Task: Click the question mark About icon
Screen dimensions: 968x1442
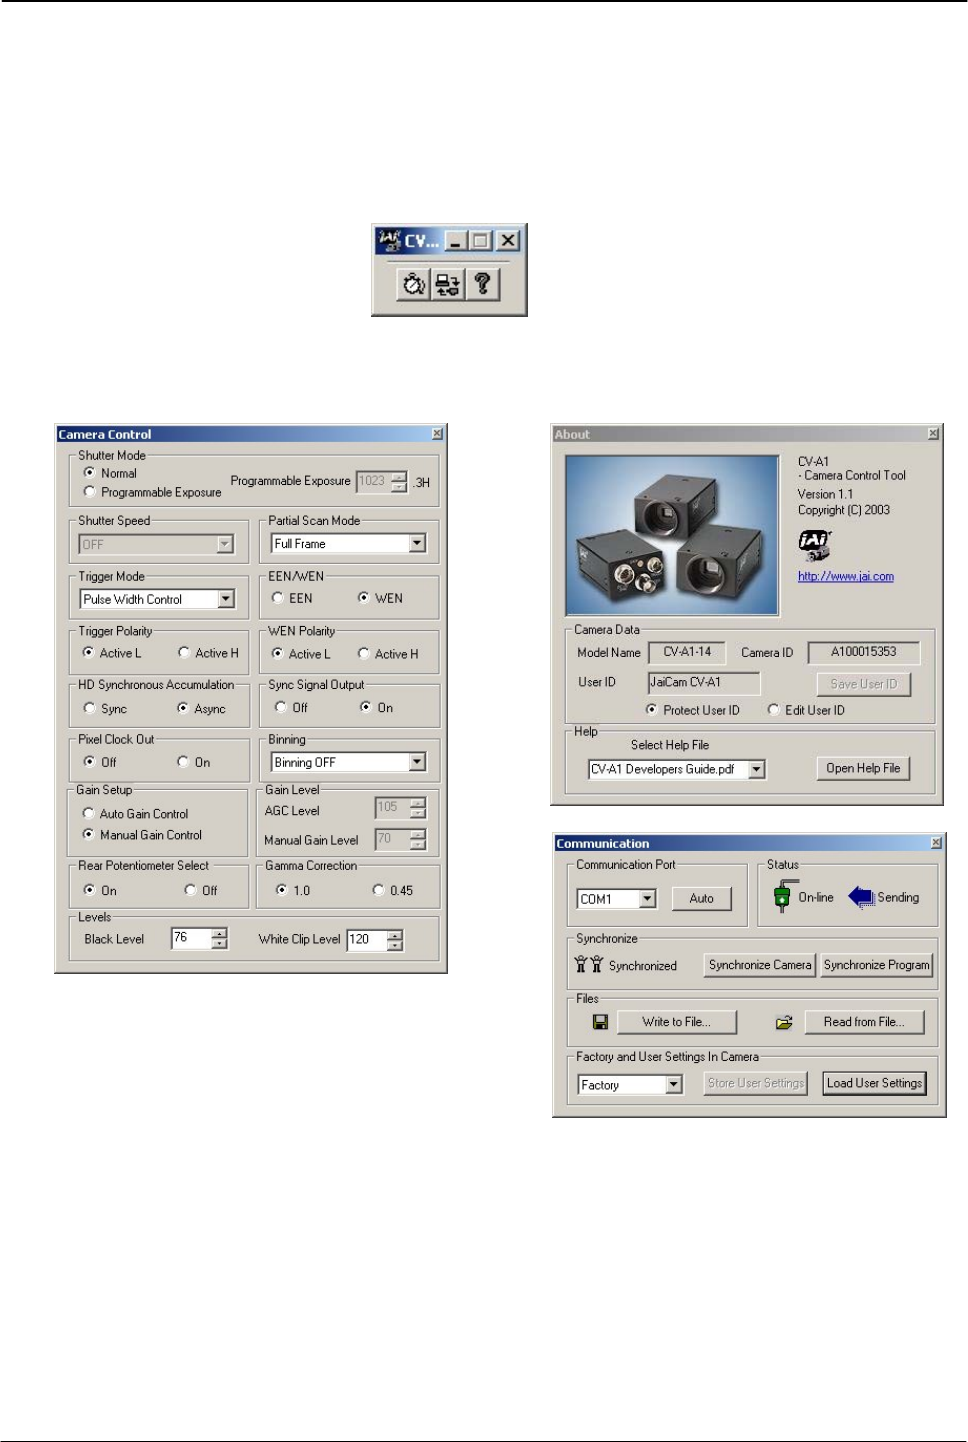Action: click(x=482, y=285)
